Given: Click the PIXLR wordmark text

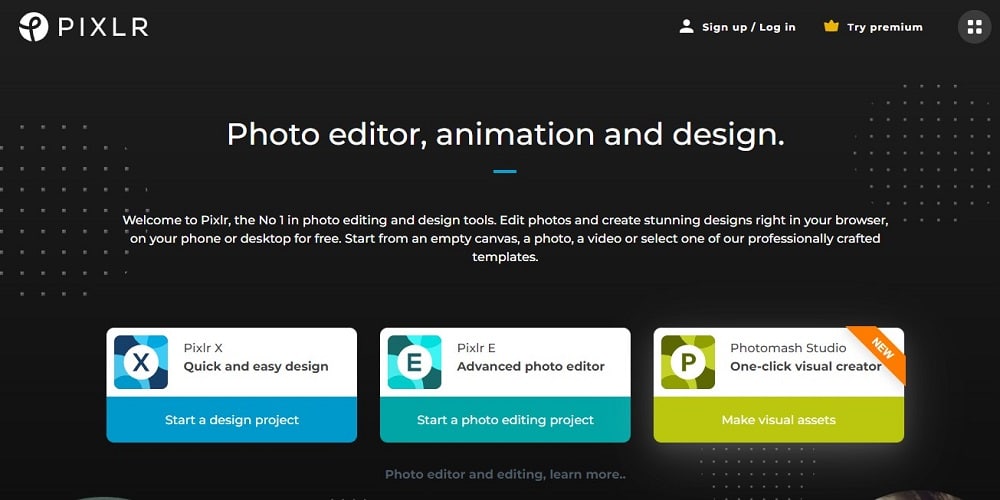Looking at the screenshot, I should [103, 27].
